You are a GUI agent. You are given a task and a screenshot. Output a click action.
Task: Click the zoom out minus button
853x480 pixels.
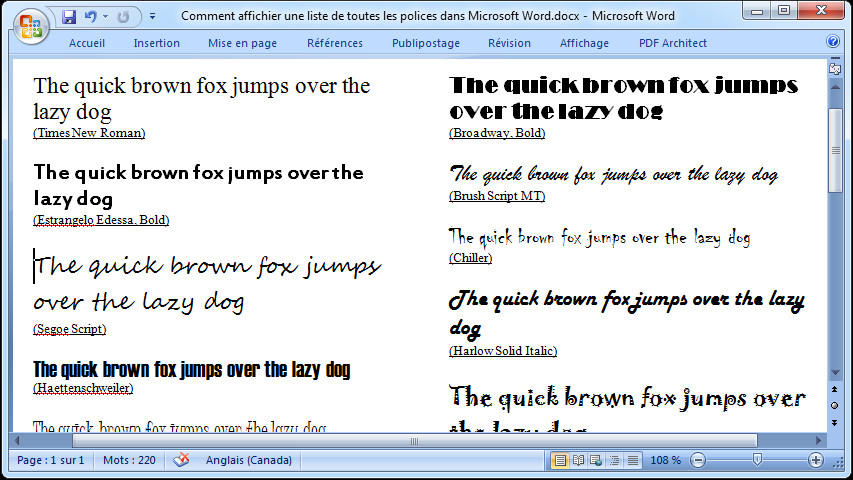coord(698,460)
